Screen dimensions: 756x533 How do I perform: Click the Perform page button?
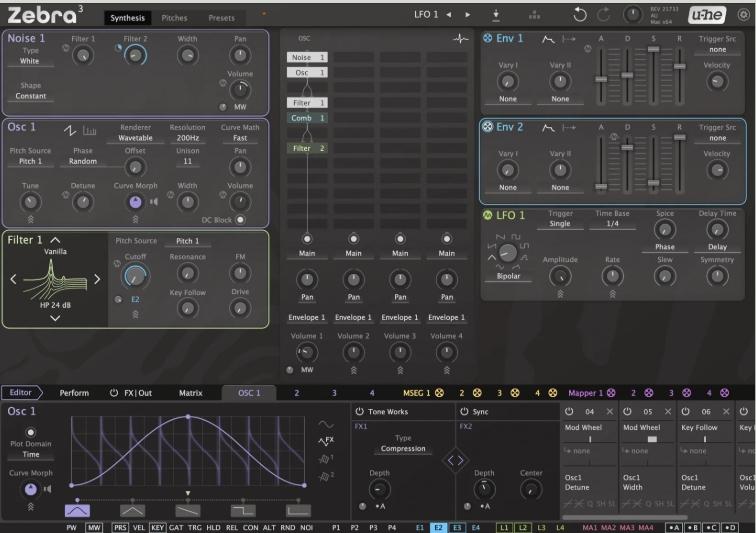pyautogui.click(x=74, y=393)
